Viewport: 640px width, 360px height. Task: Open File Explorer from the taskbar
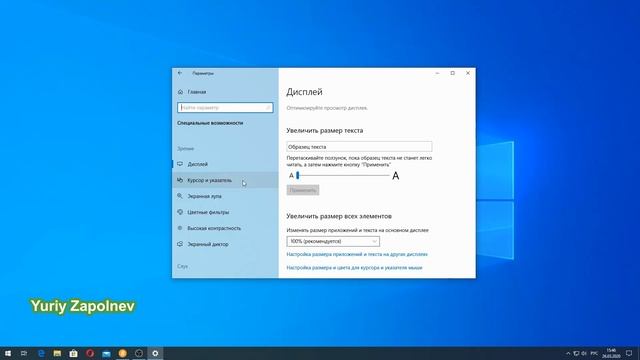point(57,353)
